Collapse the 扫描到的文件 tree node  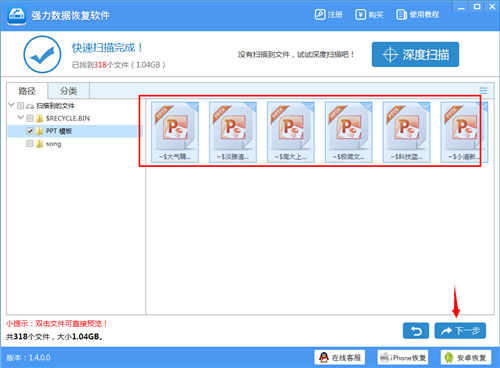coord(11,105)
